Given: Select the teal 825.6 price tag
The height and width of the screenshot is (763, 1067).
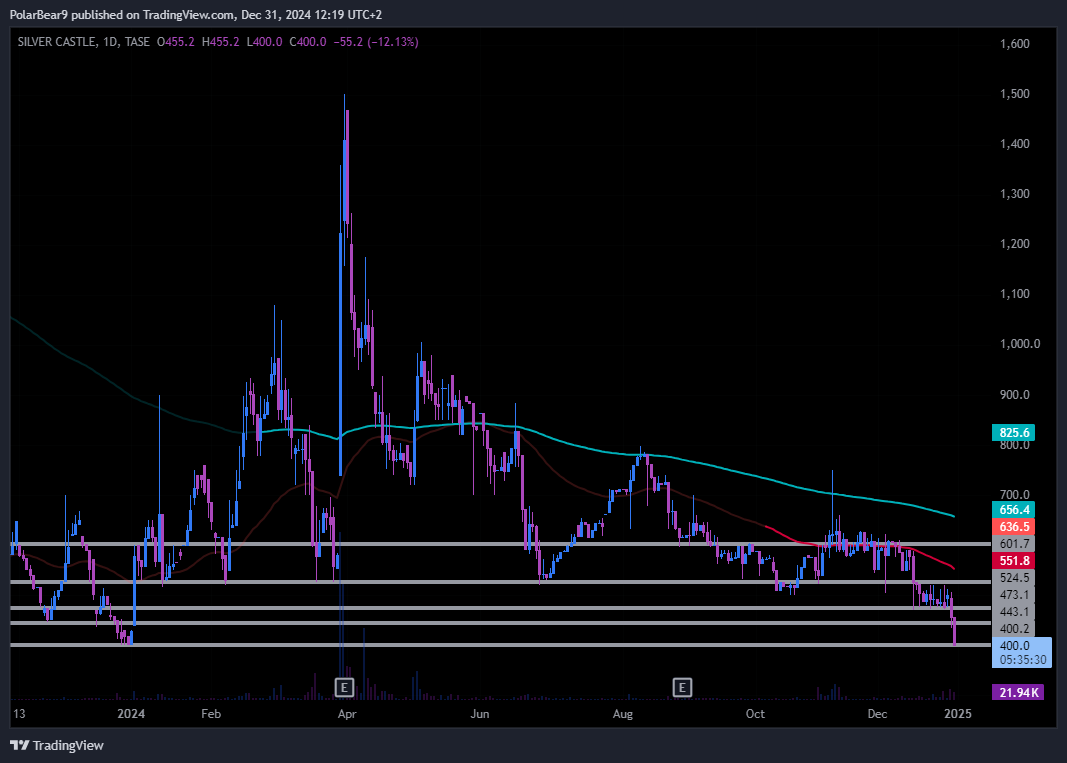Looking at the screenshot, I should pos(1017,433).
